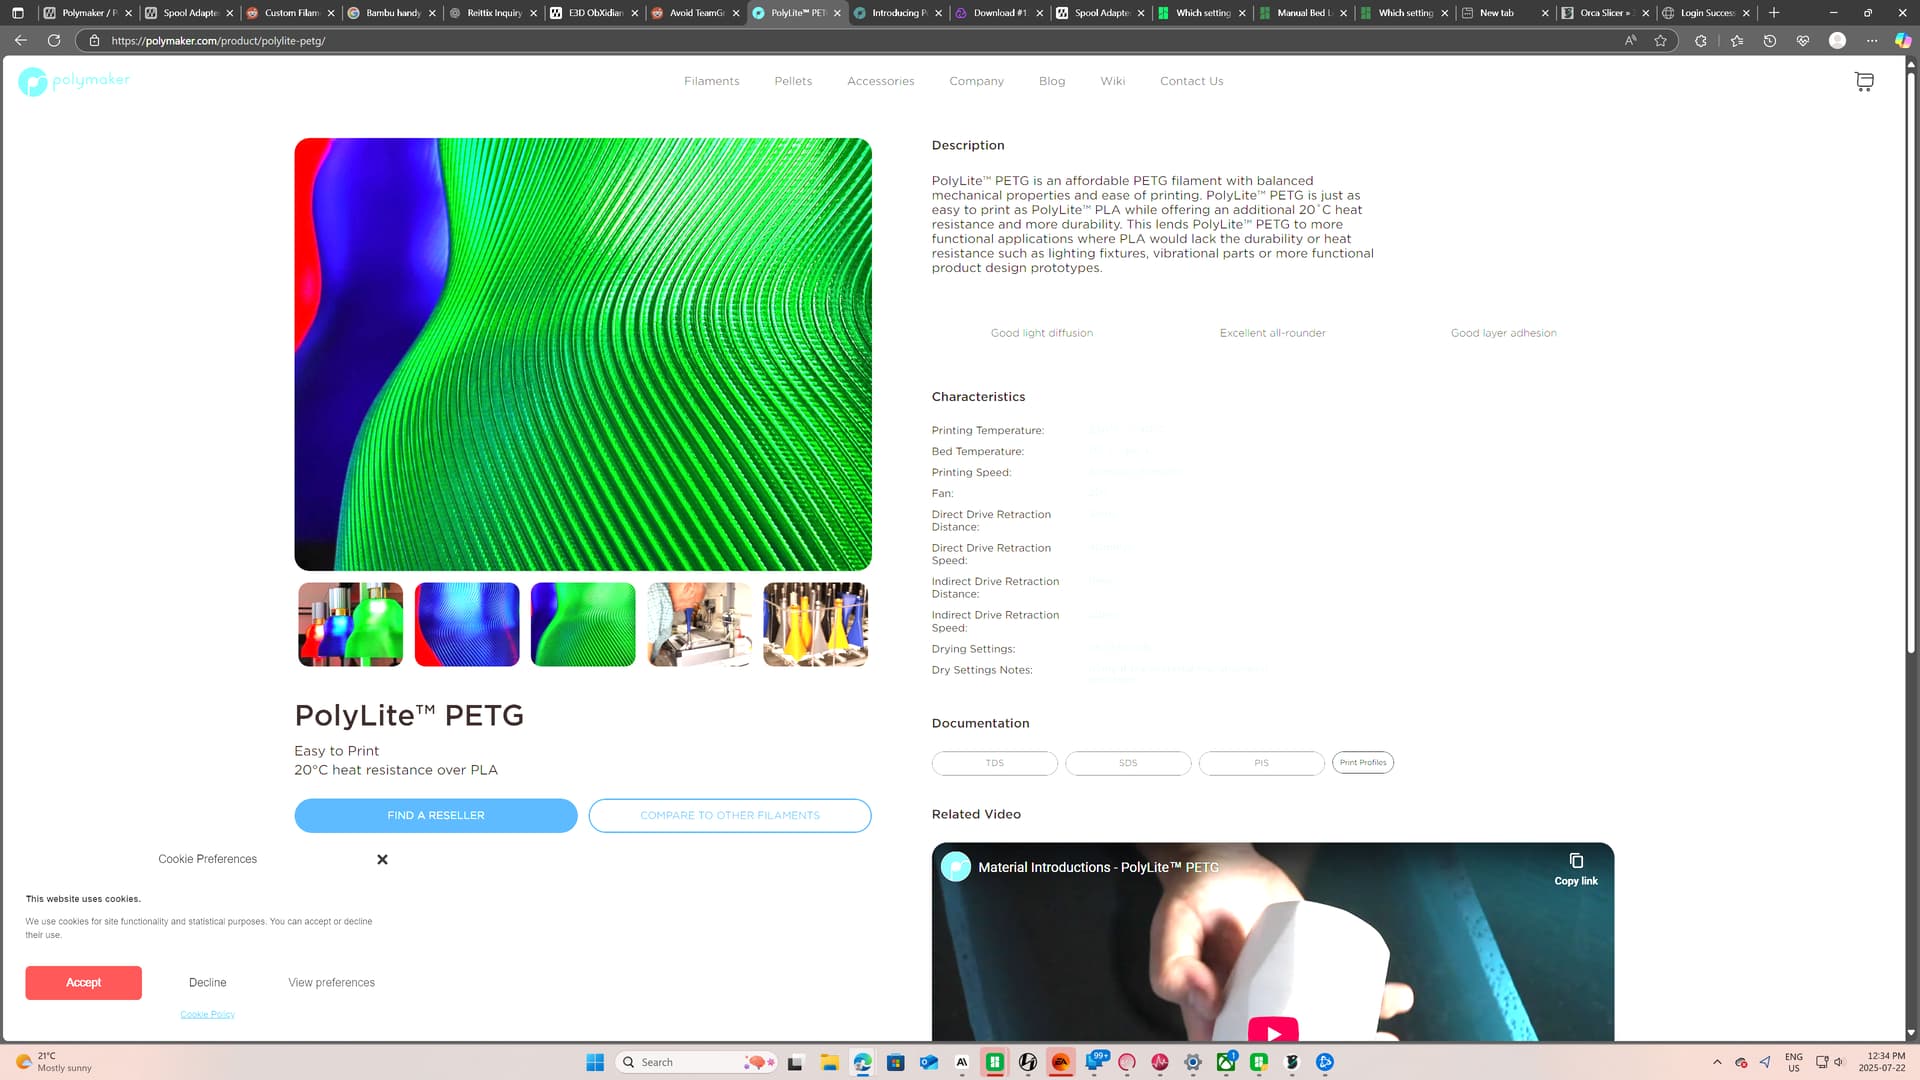View site information lock icon
Screen dimensions: 1920x1080
coord(94,41)
